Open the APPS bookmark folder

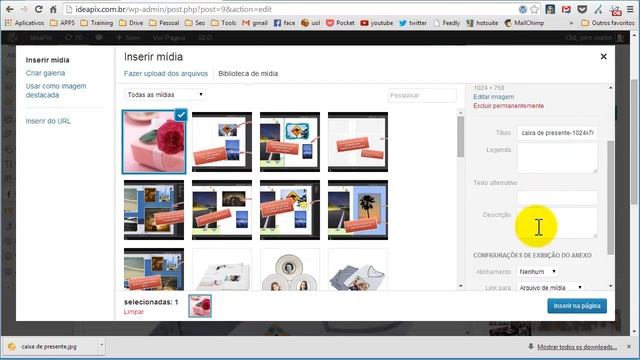click(62, 23)
